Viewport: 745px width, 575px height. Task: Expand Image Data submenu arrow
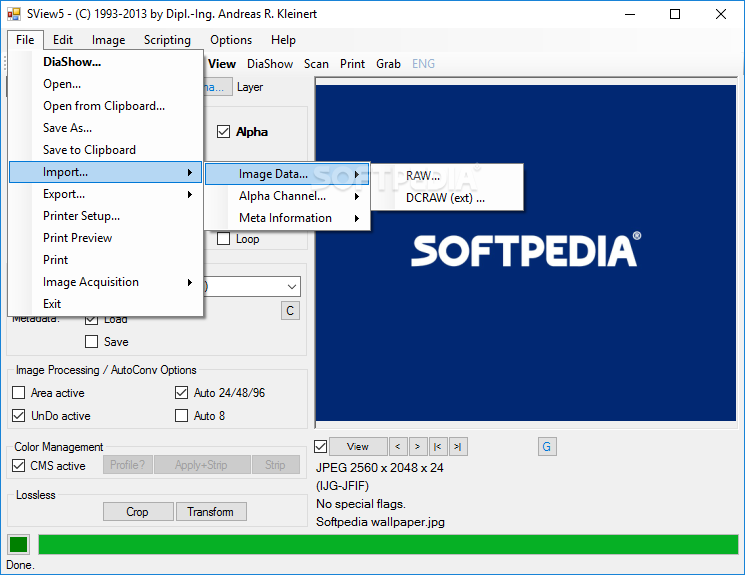[x=356, y=174]
